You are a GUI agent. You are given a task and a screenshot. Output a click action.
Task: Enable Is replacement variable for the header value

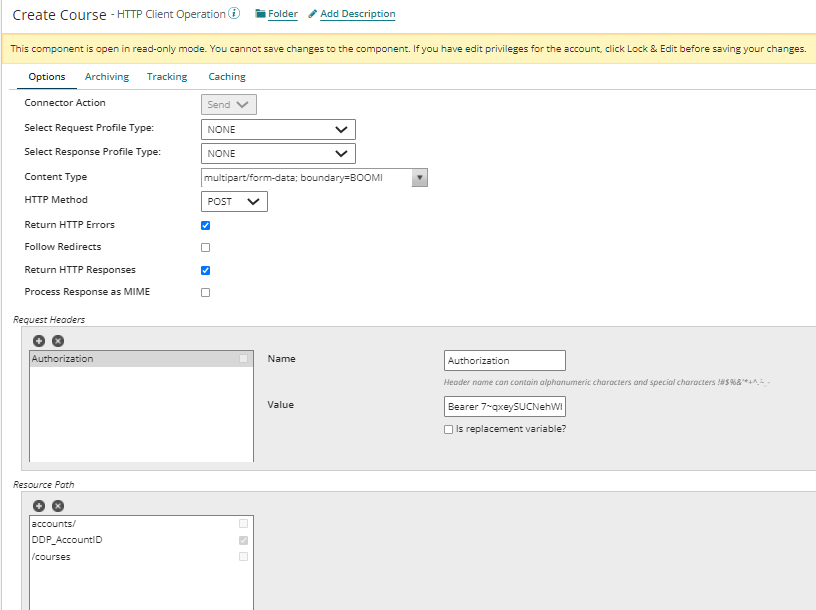click(449, 429)
